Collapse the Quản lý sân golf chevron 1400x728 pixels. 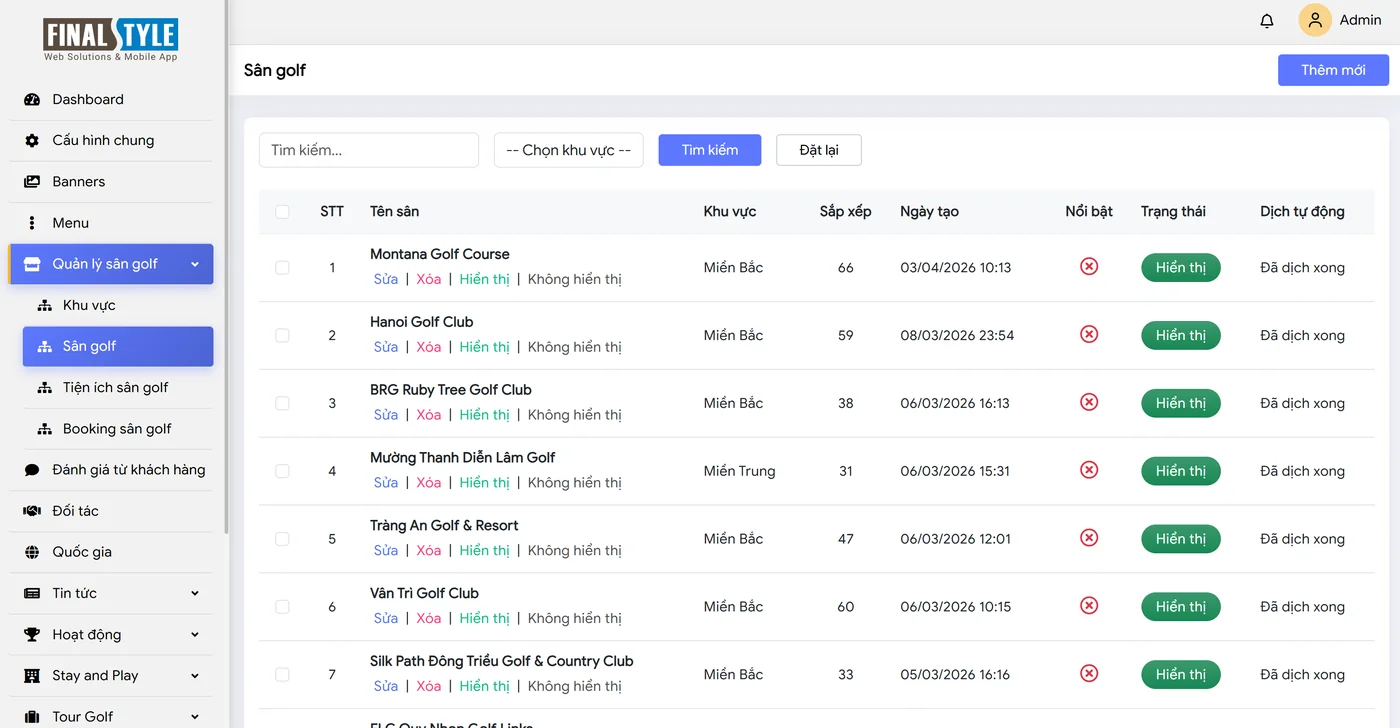click(x=195, y=264)
